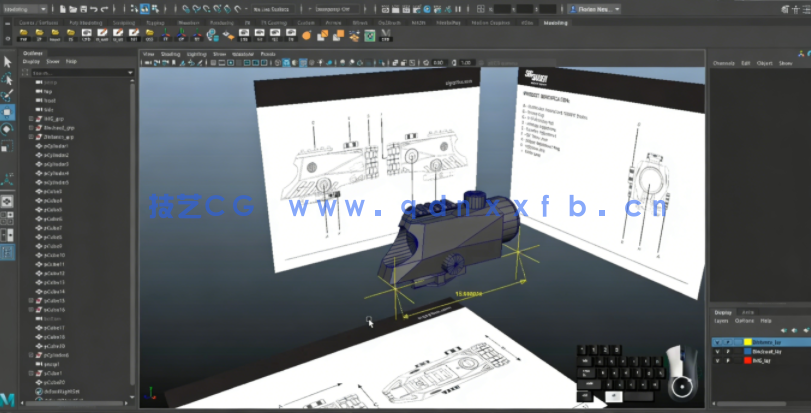Screen dimensions: 811x413
Task: Click the Paint Selection tool
Action: click(x=7, y=95)
